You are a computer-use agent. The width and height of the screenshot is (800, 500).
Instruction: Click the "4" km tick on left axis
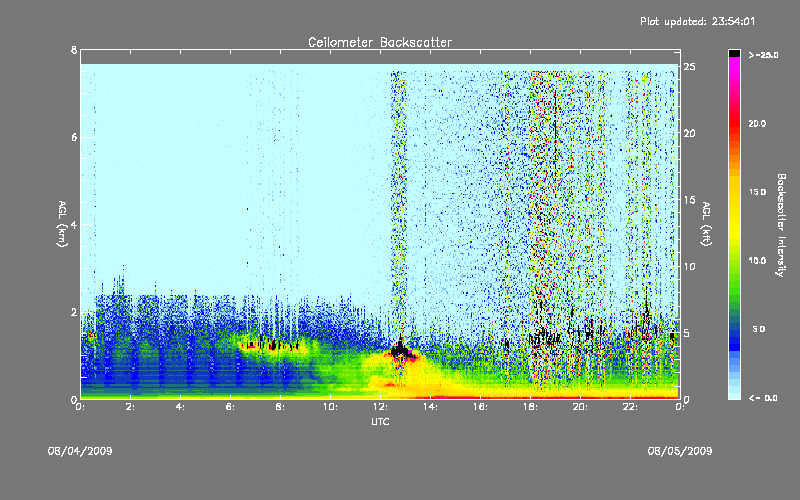click(74, 224)
